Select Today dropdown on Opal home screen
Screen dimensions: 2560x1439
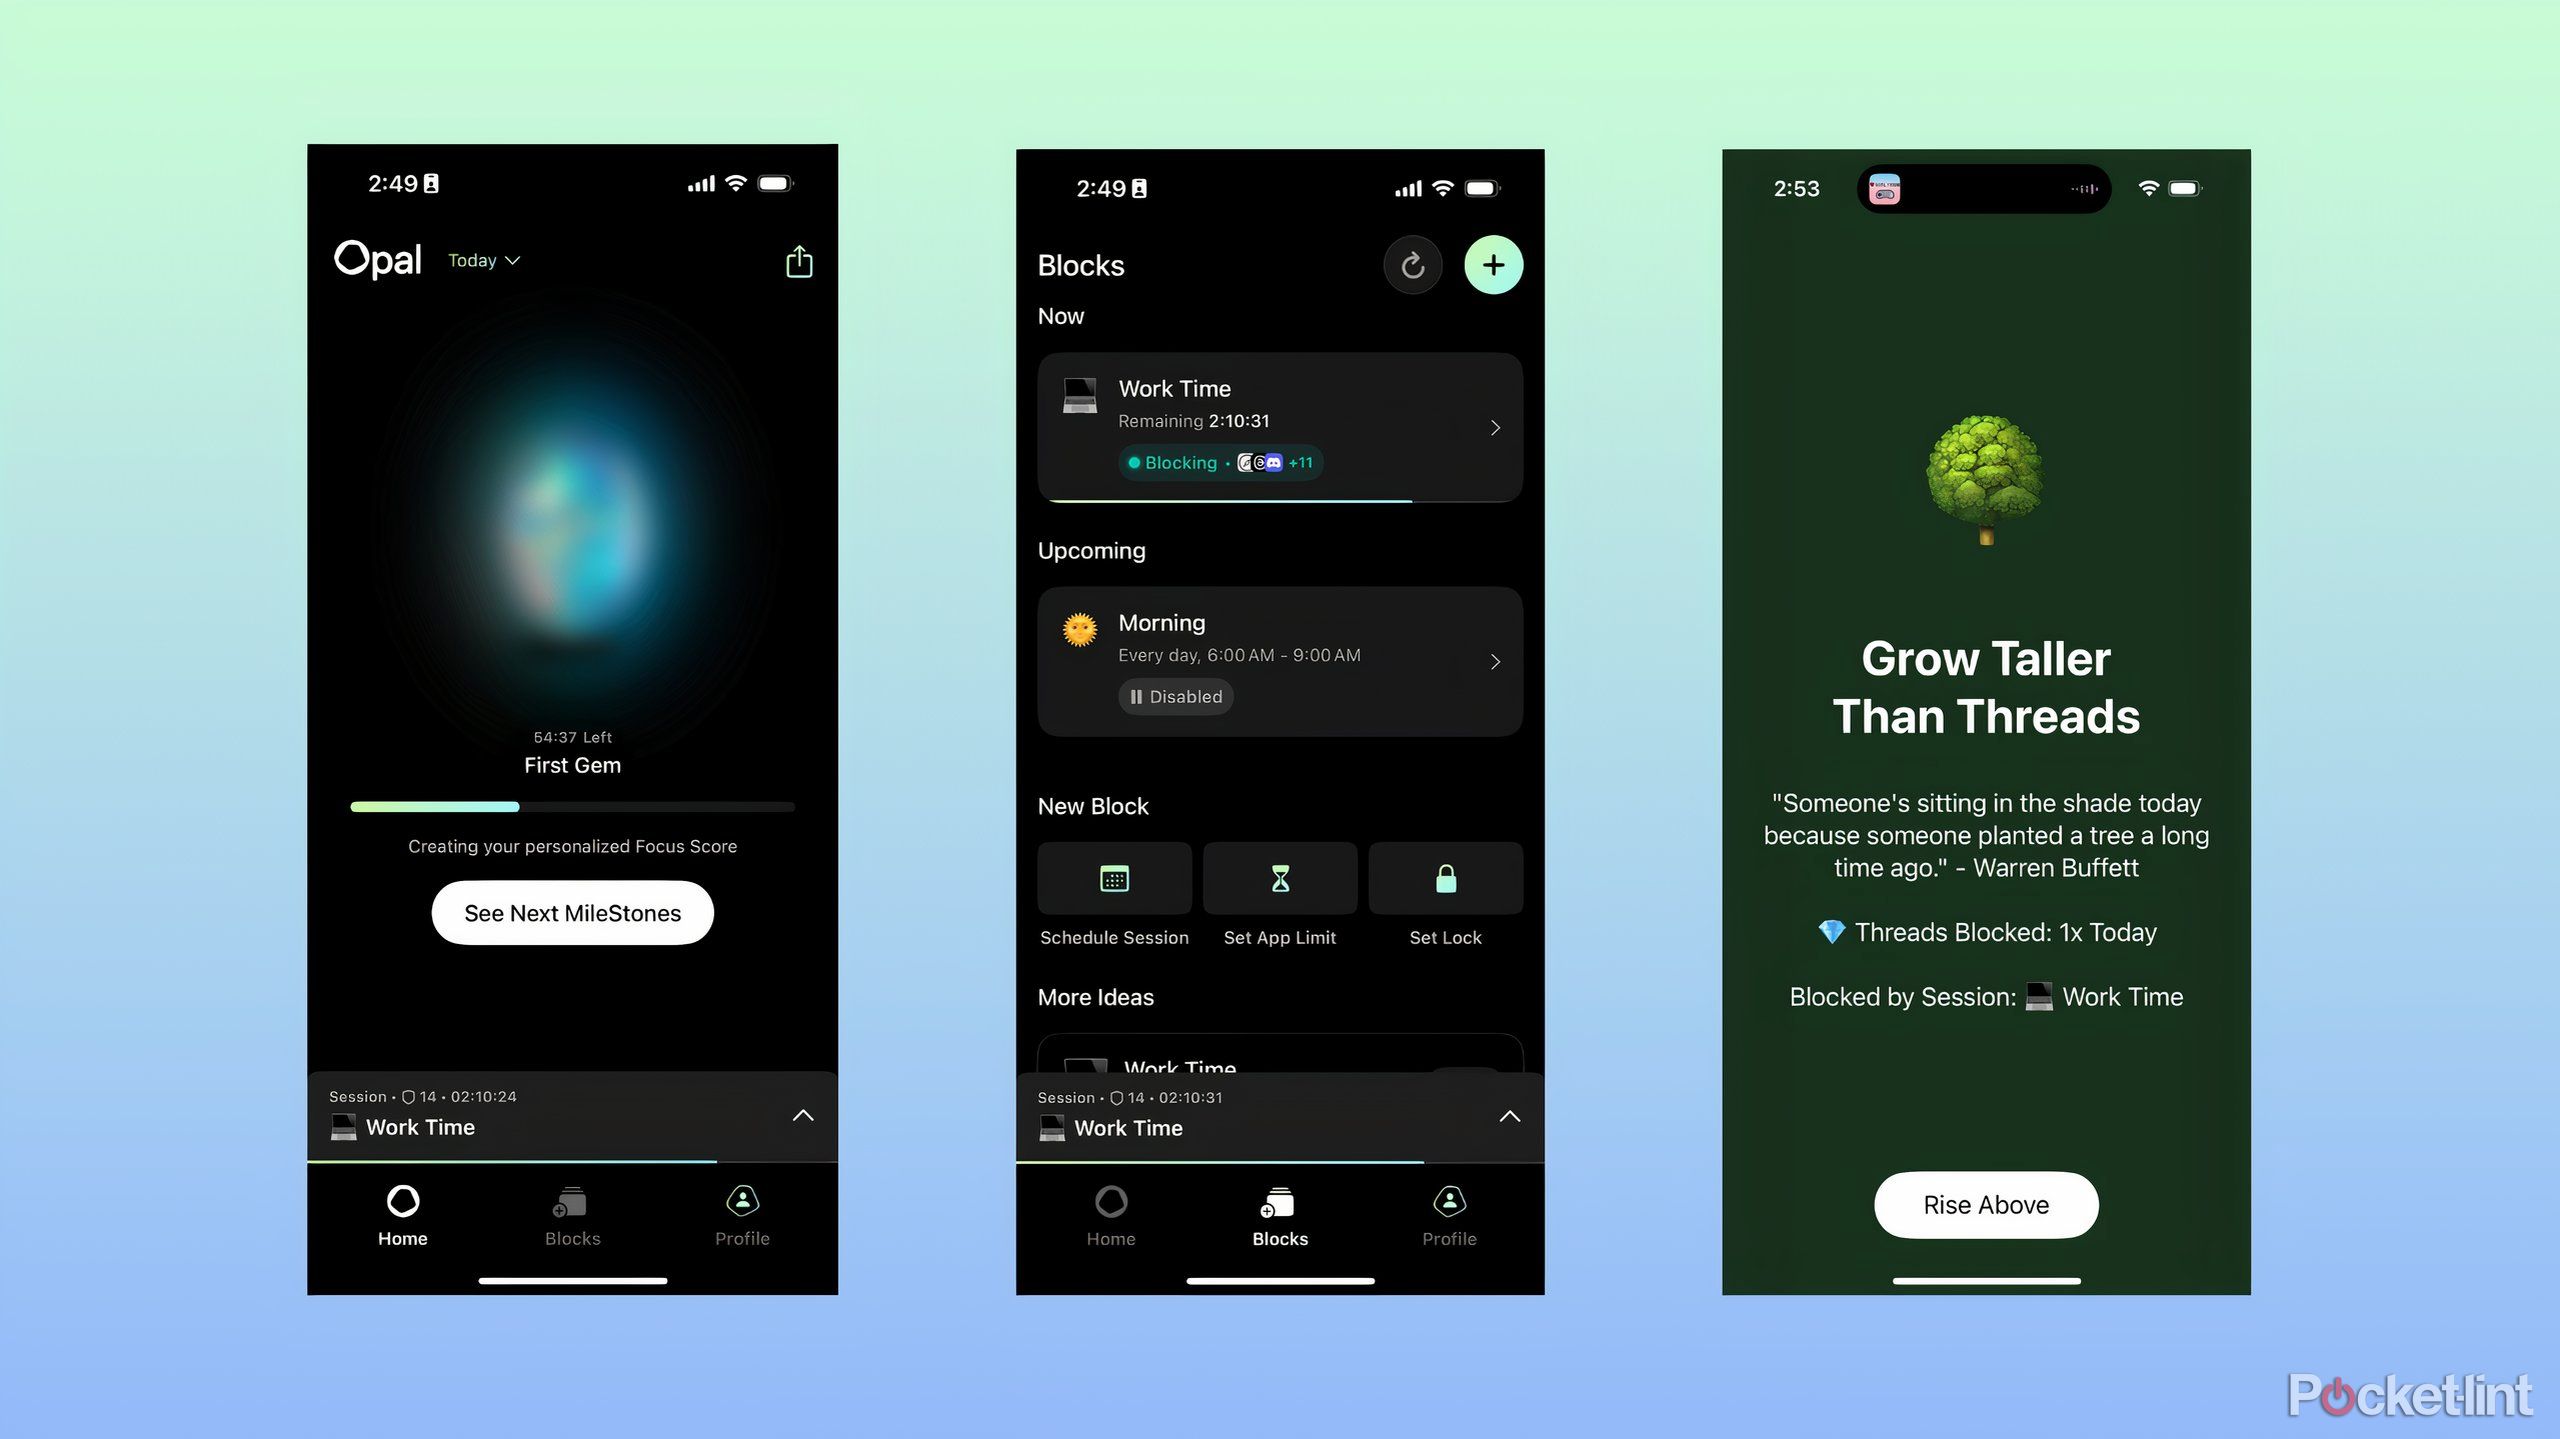tap(484, 260)
